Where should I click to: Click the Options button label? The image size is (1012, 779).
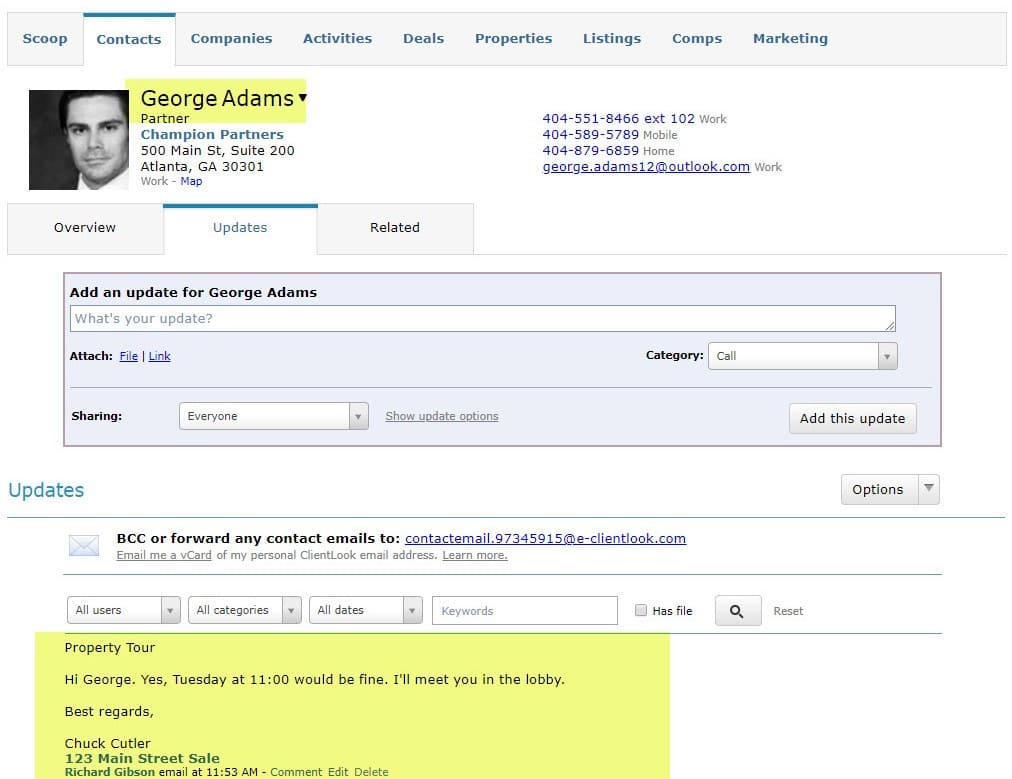click(878, 489)
